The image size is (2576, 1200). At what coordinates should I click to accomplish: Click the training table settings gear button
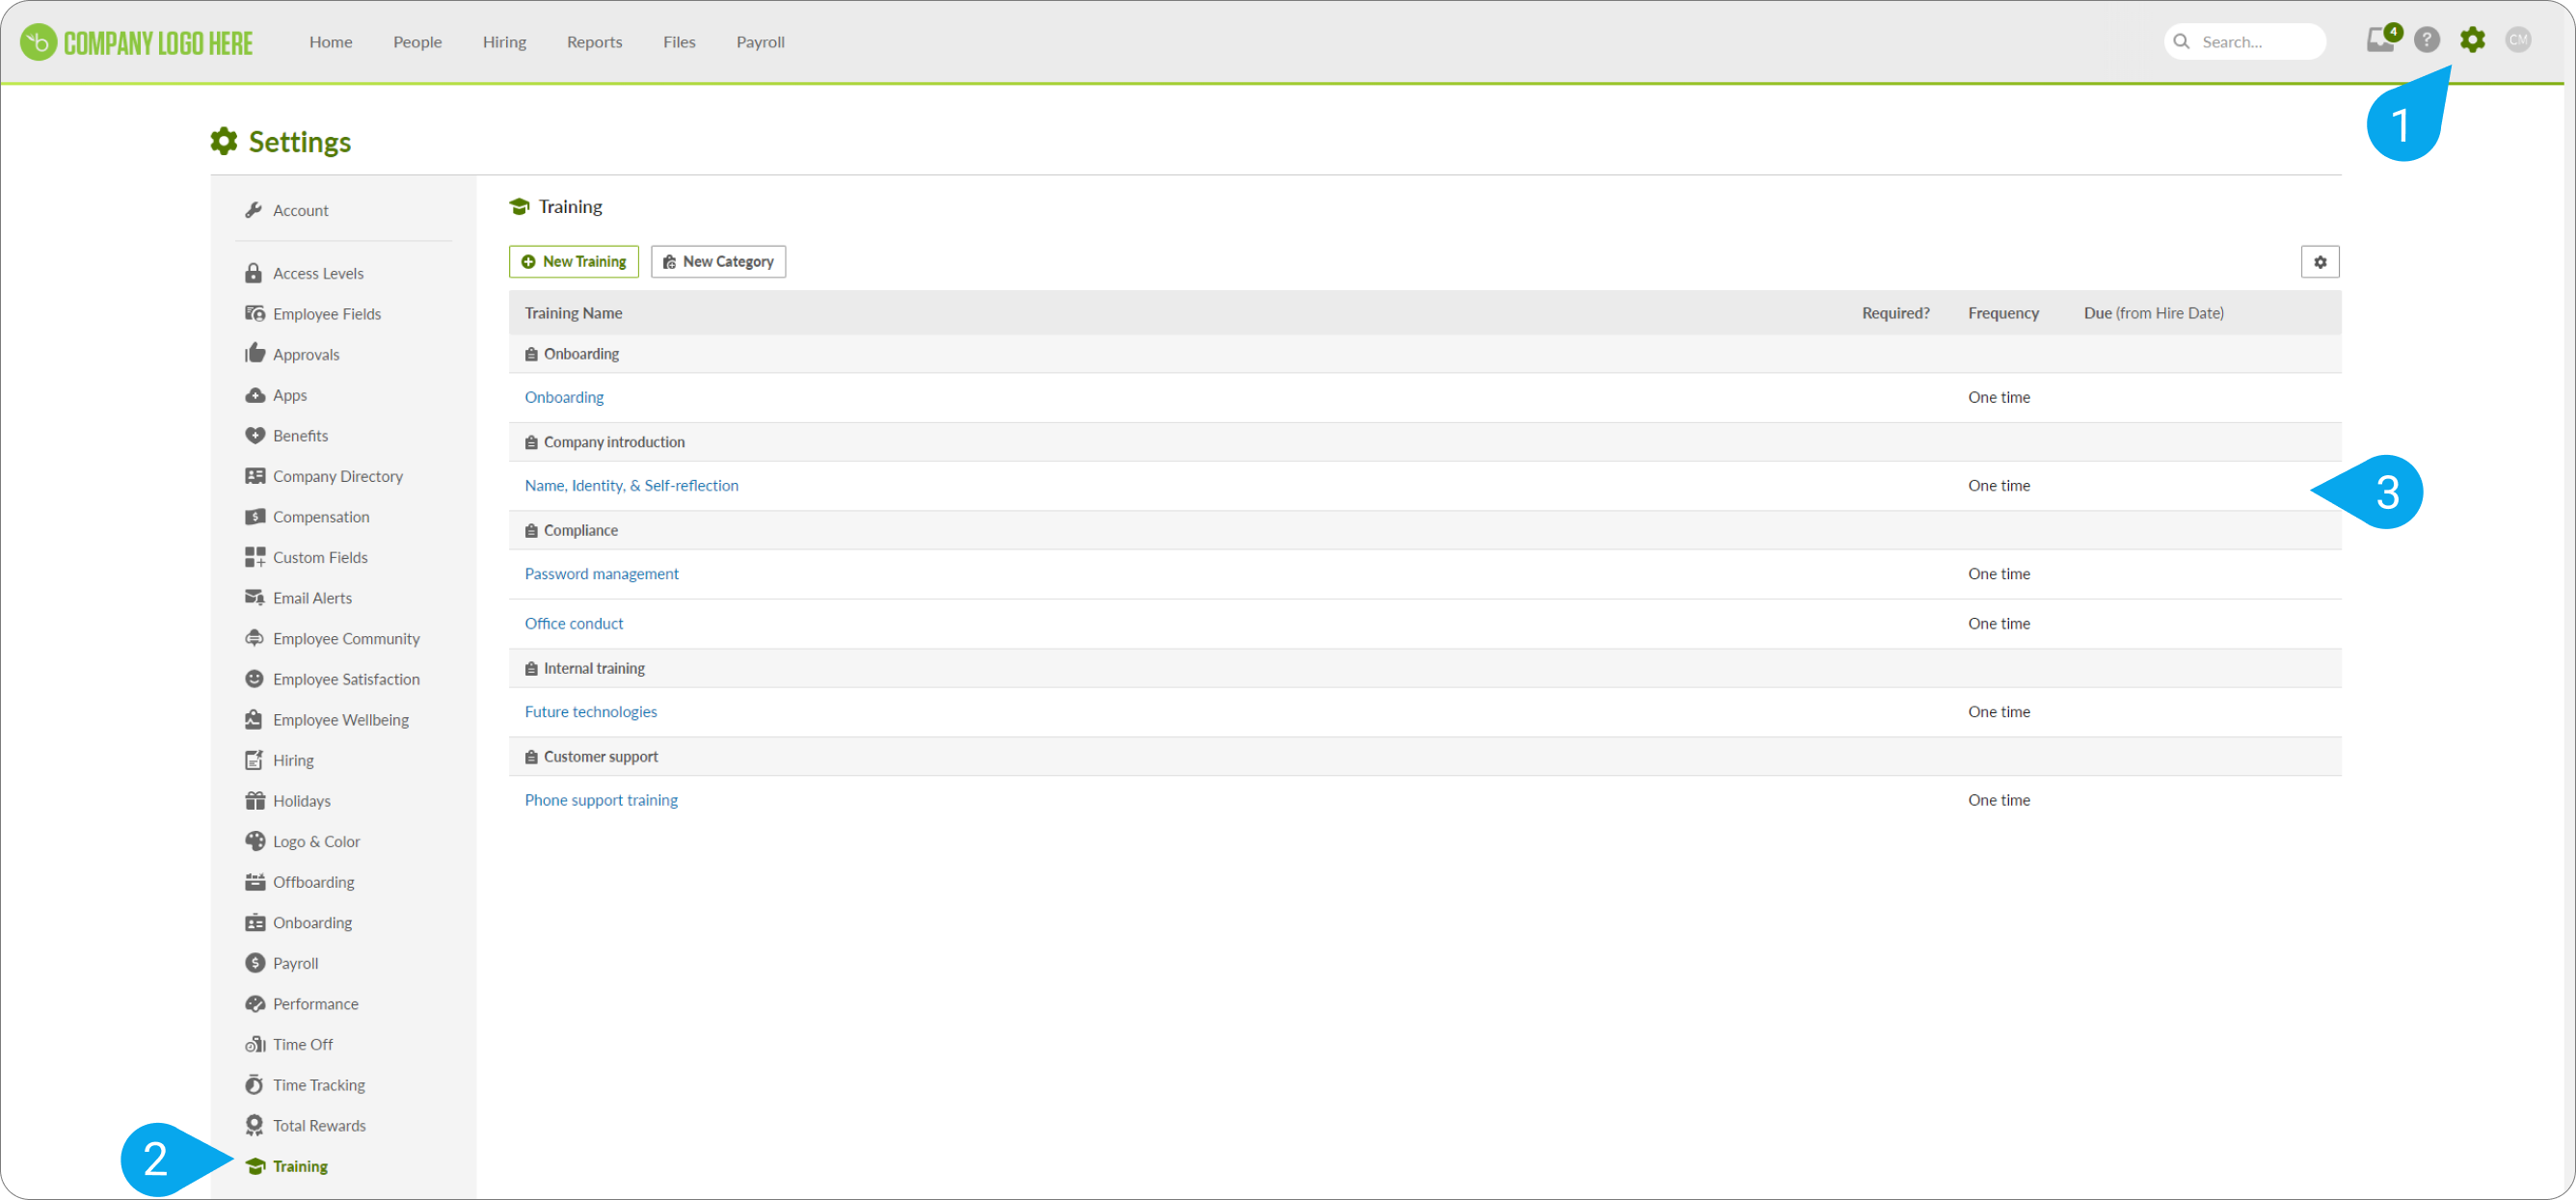click(2320, 262)
